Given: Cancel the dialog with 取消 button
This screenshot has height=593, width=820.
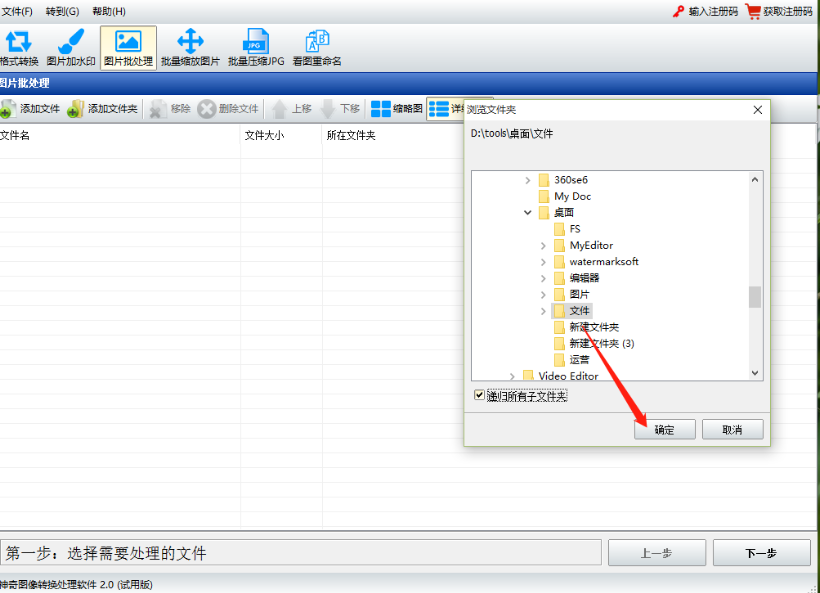Looking at the screenshot, I should (732, 430).
